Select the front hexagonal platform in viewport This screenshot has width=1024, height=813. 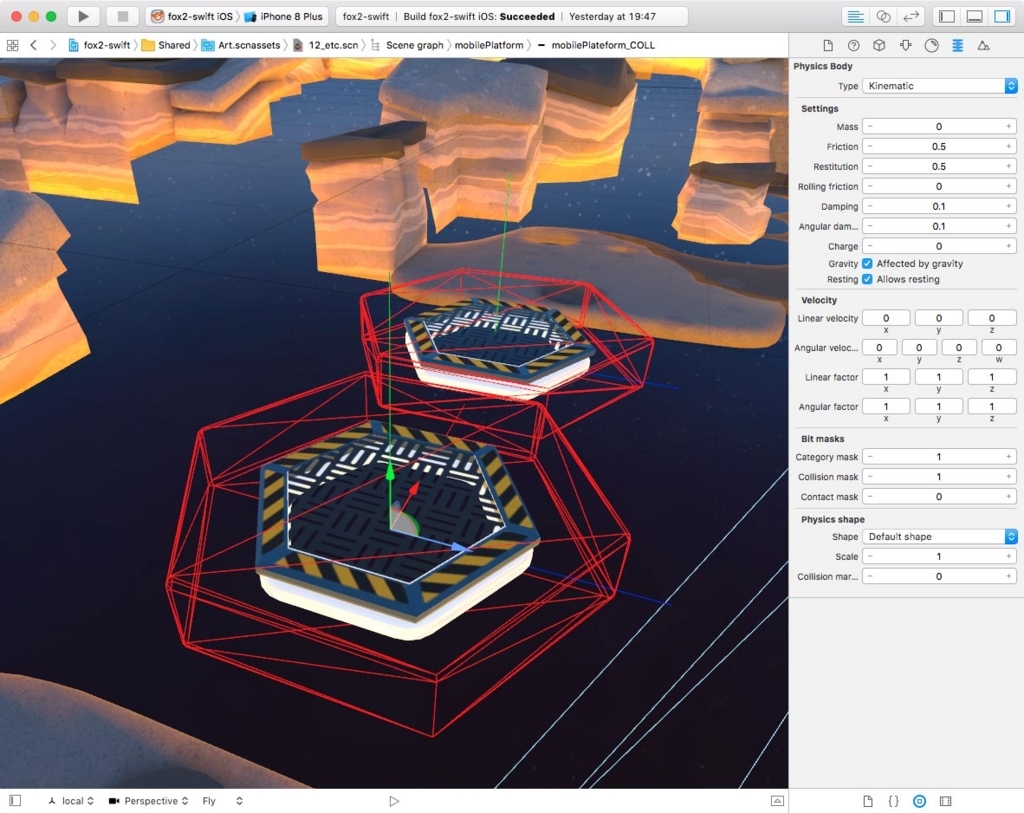pyautogui.click(x=398, y=529)
